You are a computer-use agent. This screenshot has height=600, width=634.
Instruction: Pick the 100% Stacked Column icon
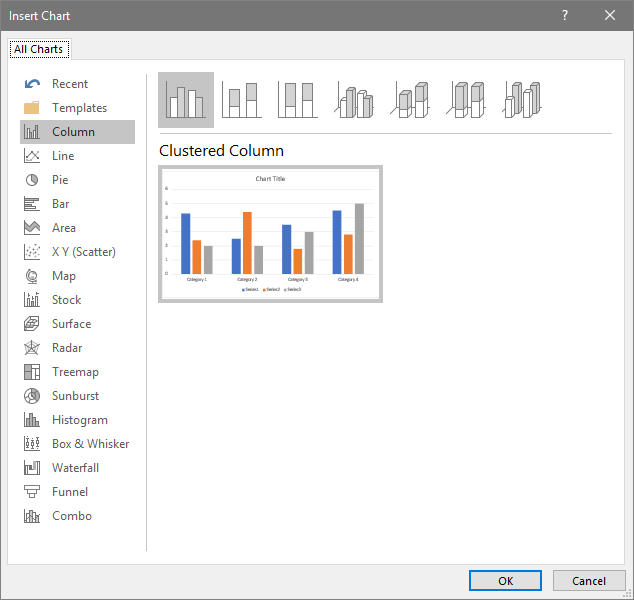[x=297, y=100]
